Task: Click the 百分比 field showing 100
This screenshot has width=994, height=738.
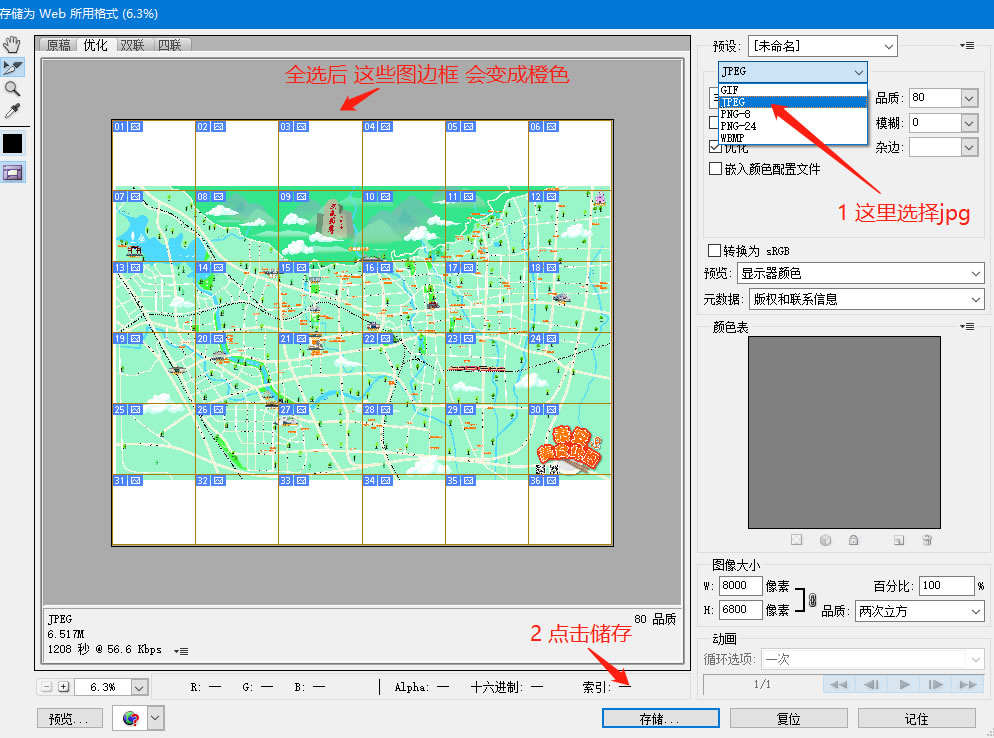Action: click(946, 586)
